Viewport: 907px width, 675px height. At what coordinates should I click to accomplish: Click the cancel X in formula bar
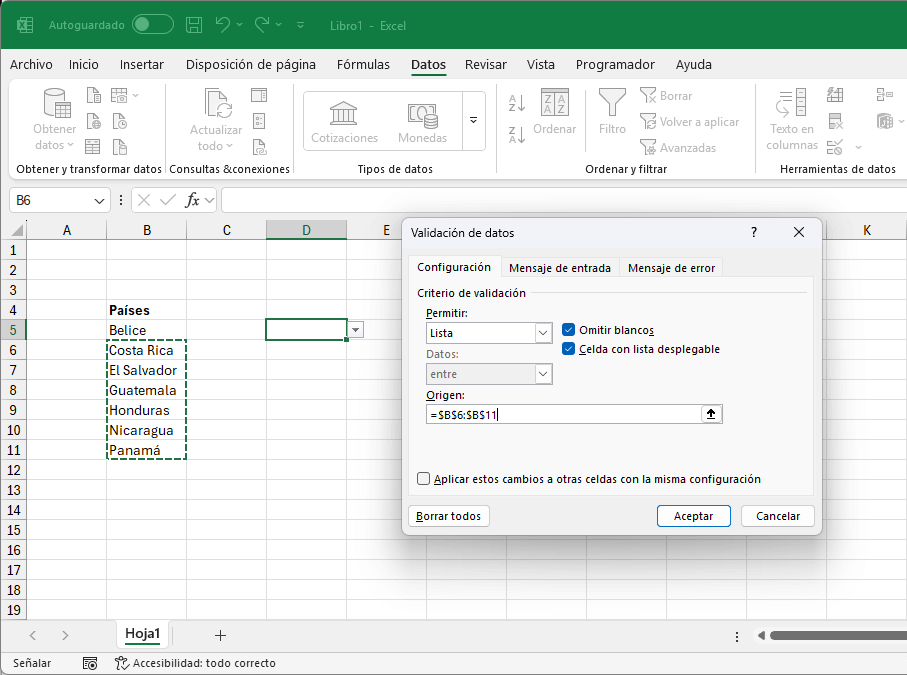(x=144, y=200)
